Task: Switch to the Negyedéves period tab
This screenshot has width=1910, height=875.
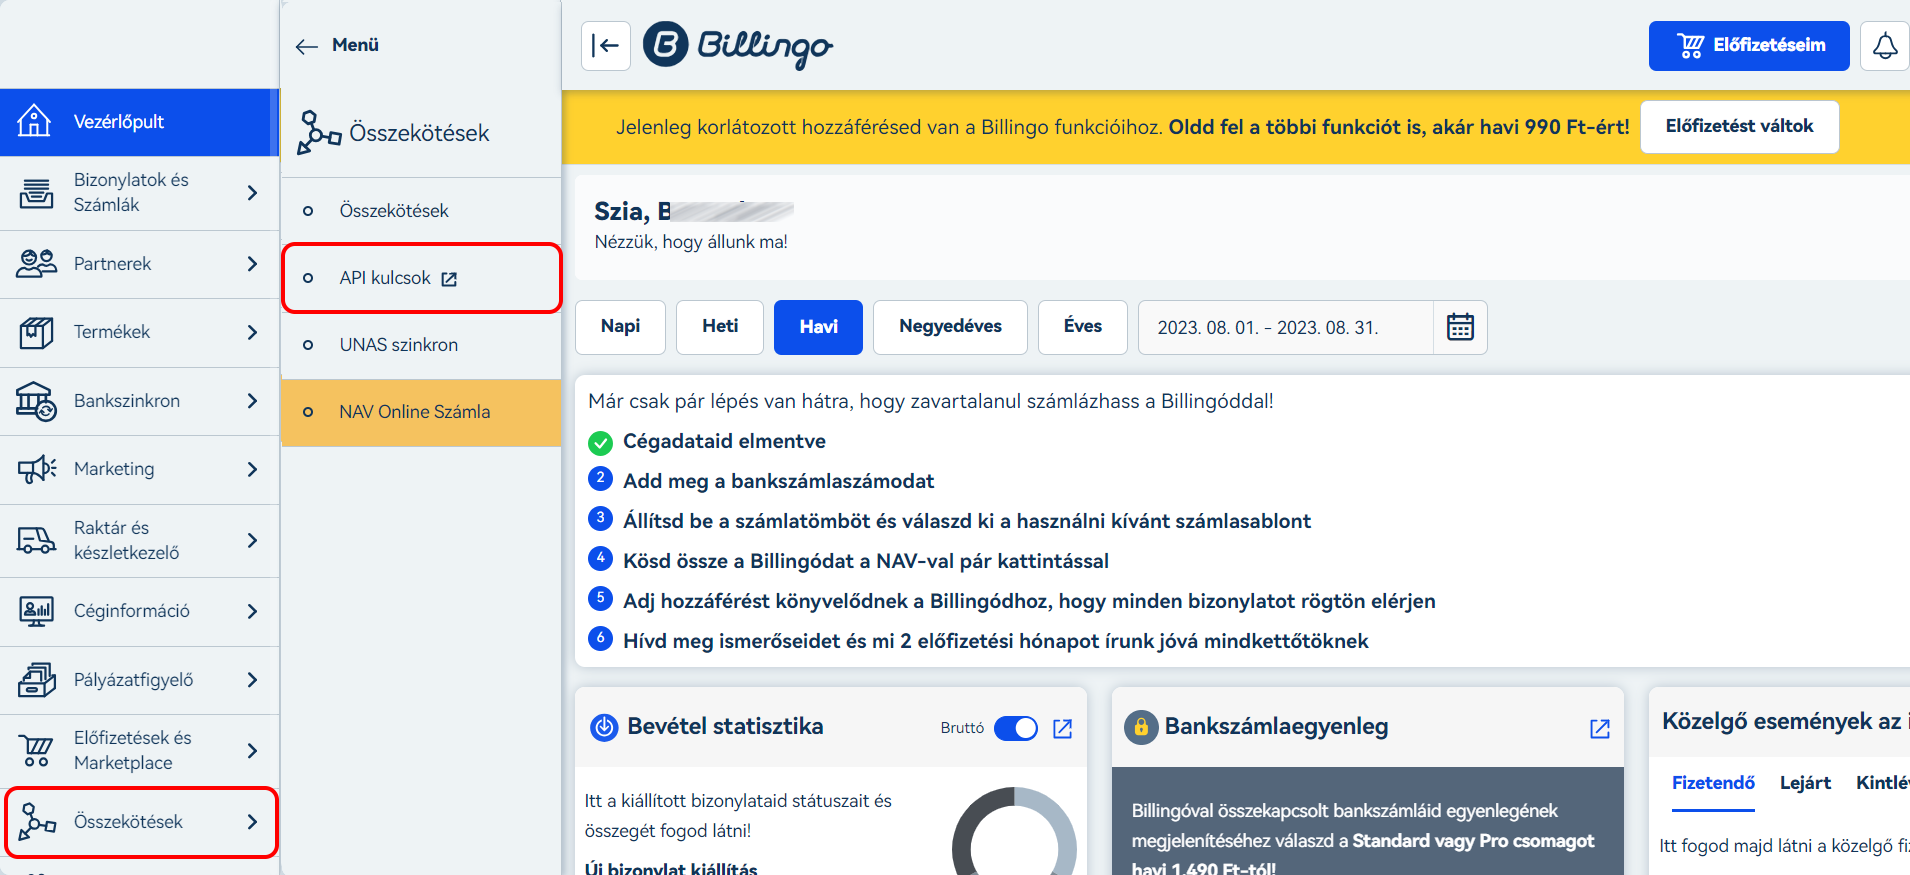Action: coord(950,327)
